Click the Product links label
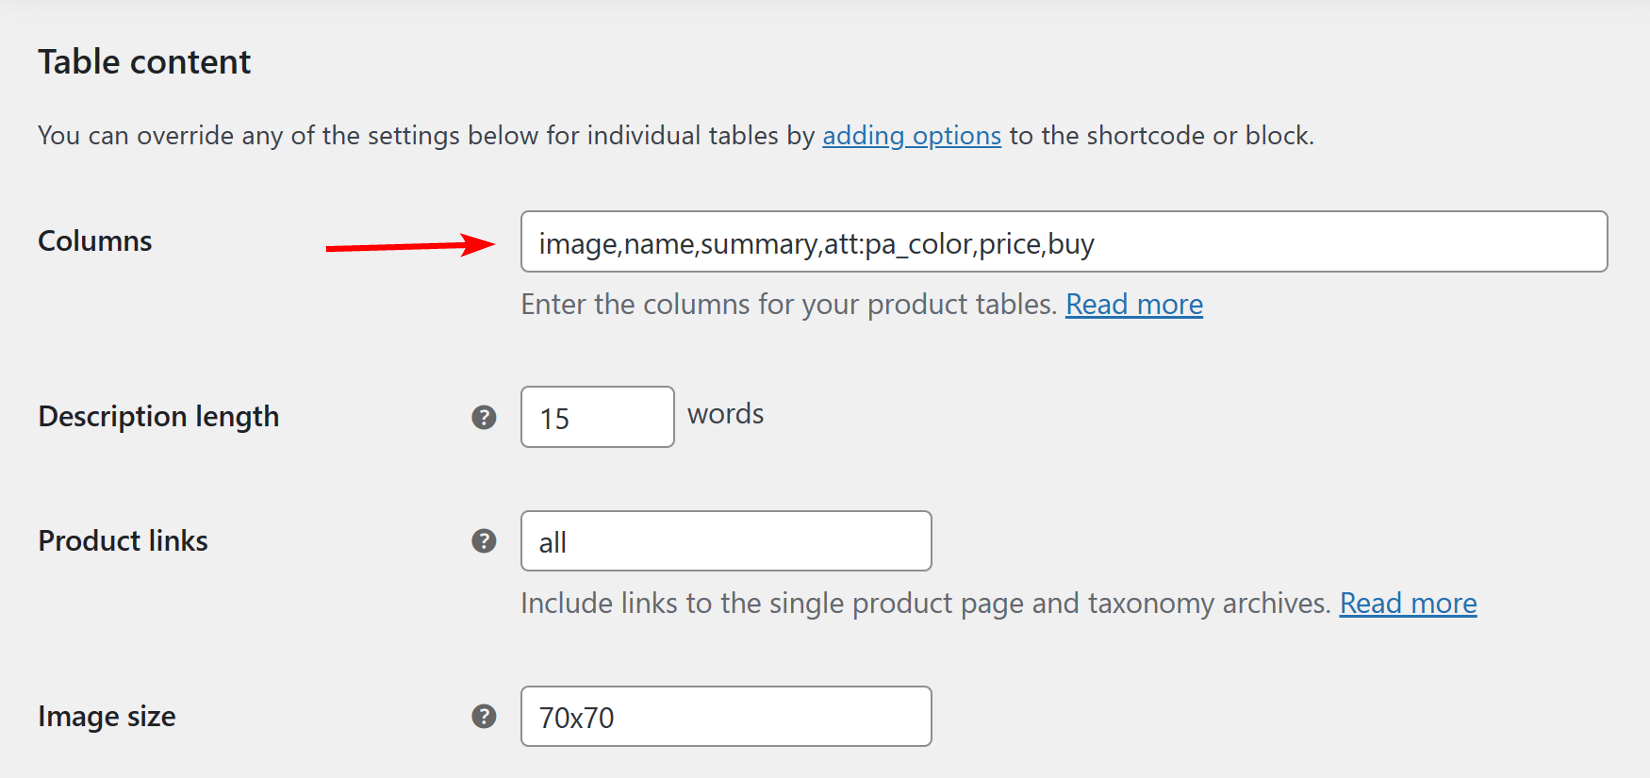Image resolution: width=1650 pixels, height=778 pixels. click(x=122, y=540)
